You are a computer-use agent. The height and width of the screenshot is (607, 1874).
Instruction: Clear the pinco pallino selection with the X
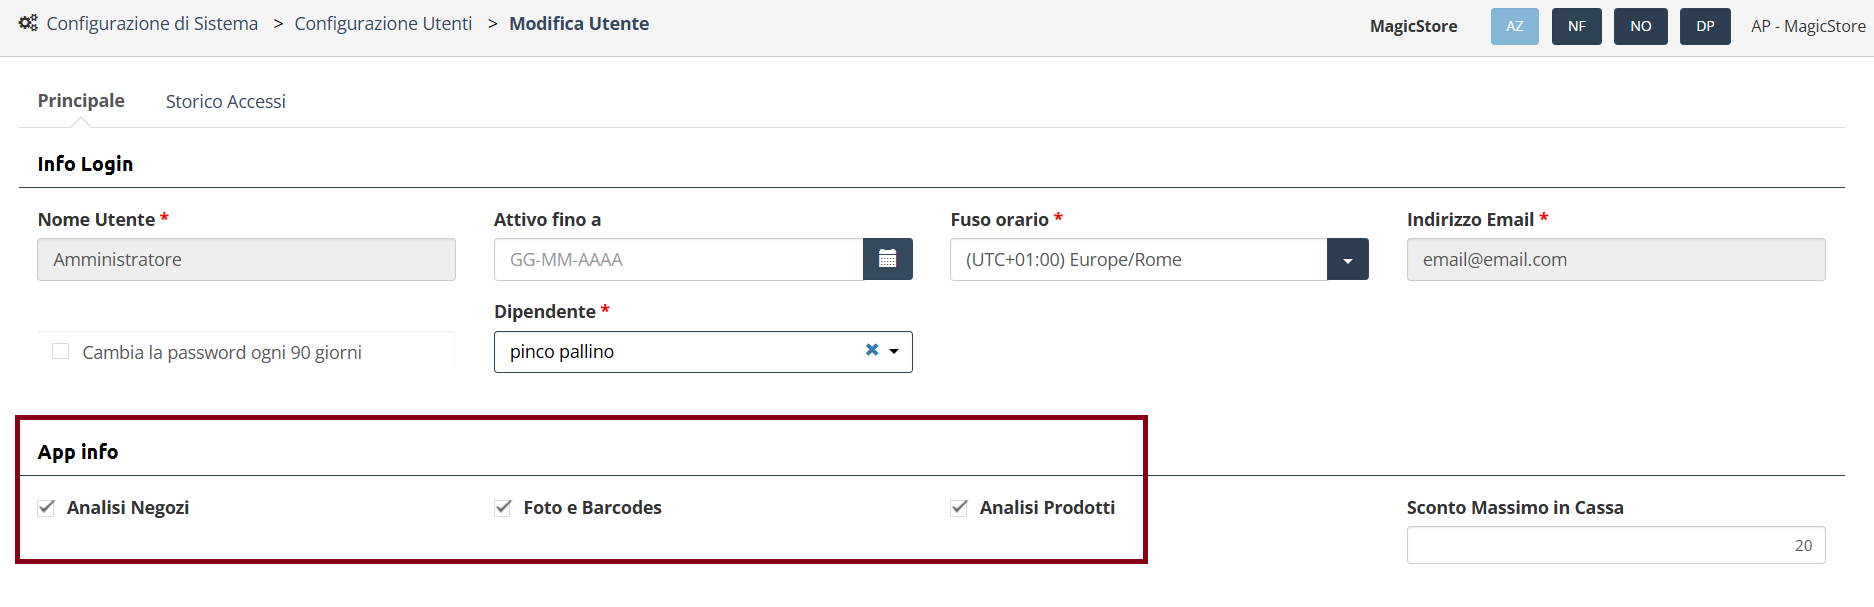point(872,350)
